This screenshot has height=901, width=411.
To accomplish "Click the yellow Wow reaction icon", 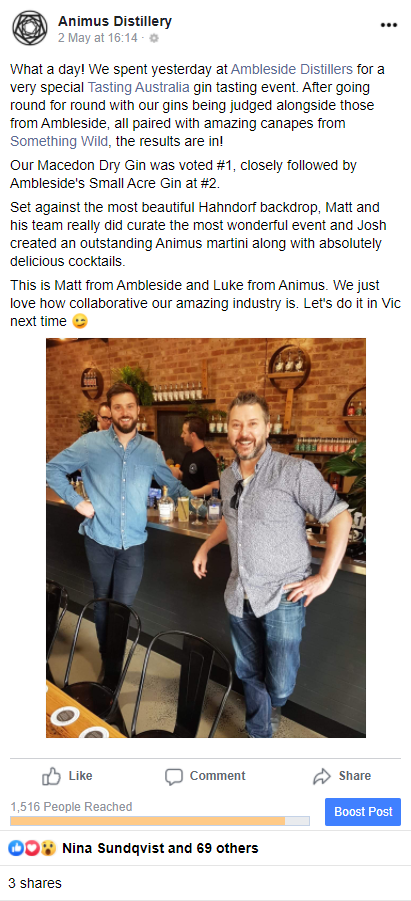I will pos(48,848).
